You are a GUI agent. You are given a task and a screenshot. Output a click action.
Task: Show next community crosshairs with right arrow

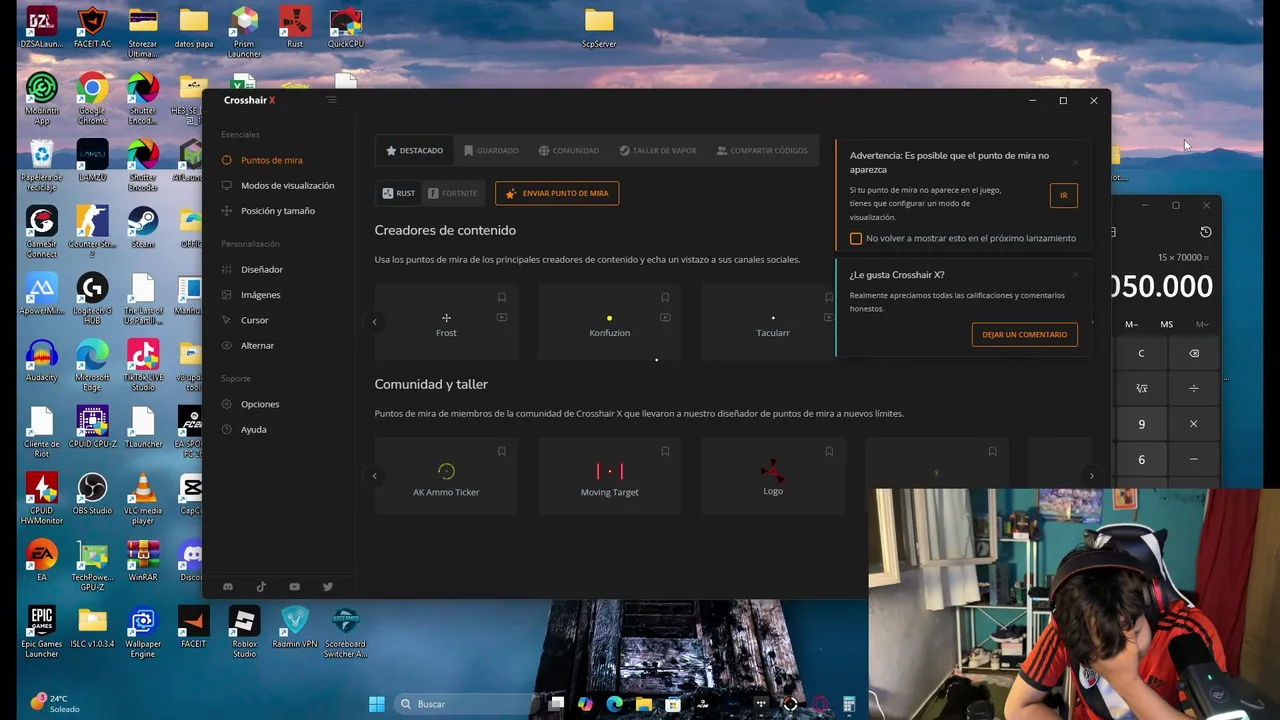pos(1091,476)
